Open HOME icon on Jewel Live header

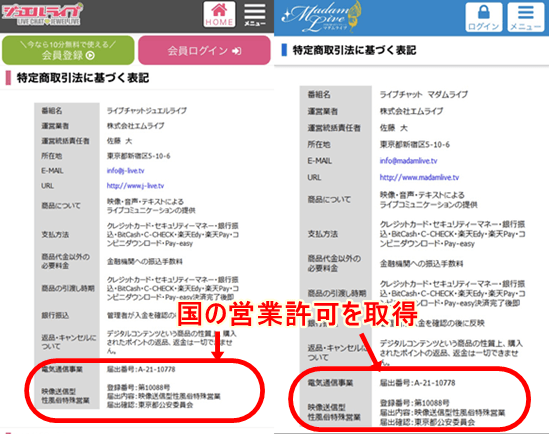[x=219, y=14]
